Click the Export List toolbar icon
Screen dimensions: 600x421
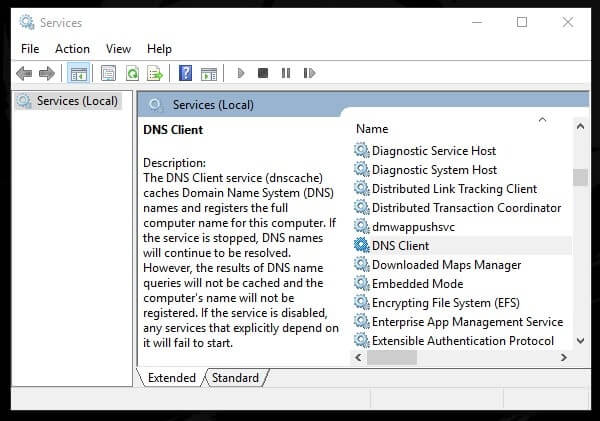click(155, 73)
